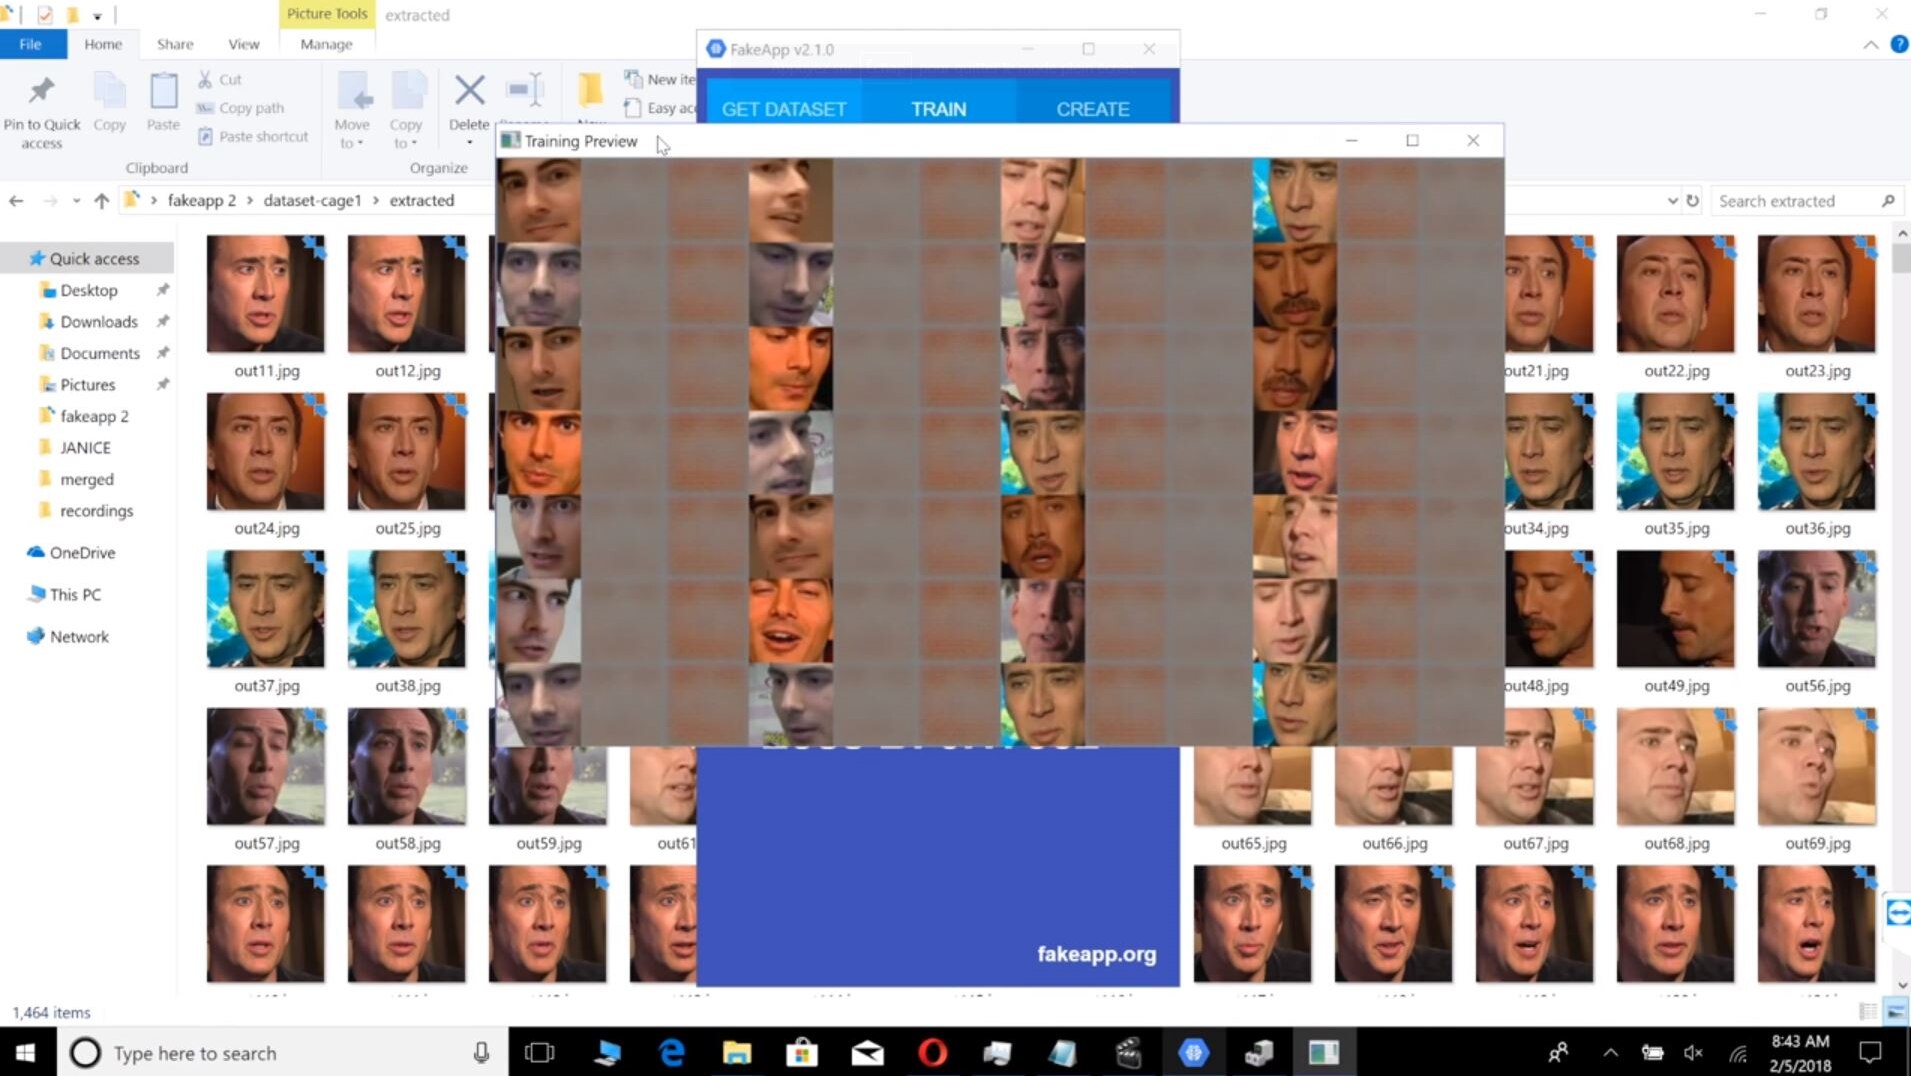Image resolution: width=1911 pixels, height=1076 pixels.
Task: Click the GET DATASET tab
Action: pyautogui.click(x=784, y=109)
